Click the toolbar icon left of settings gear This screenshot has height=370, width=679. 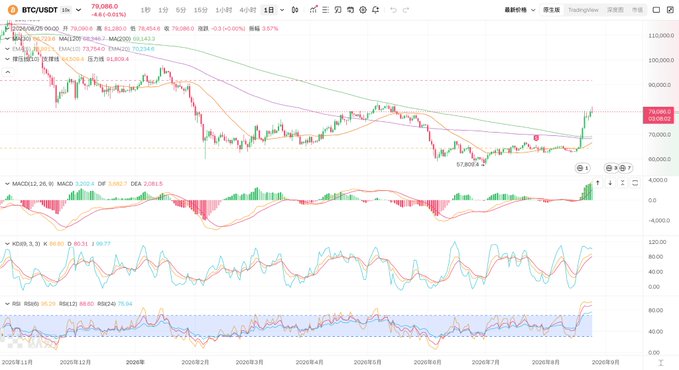(x=350, y=10)
